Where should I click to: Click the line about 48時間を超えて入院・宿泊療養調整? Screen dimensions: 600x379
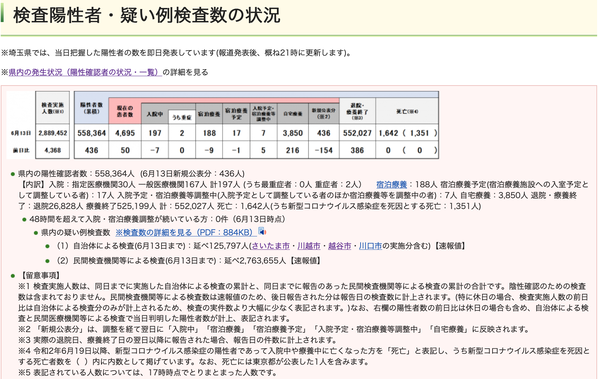coord(157,219)
